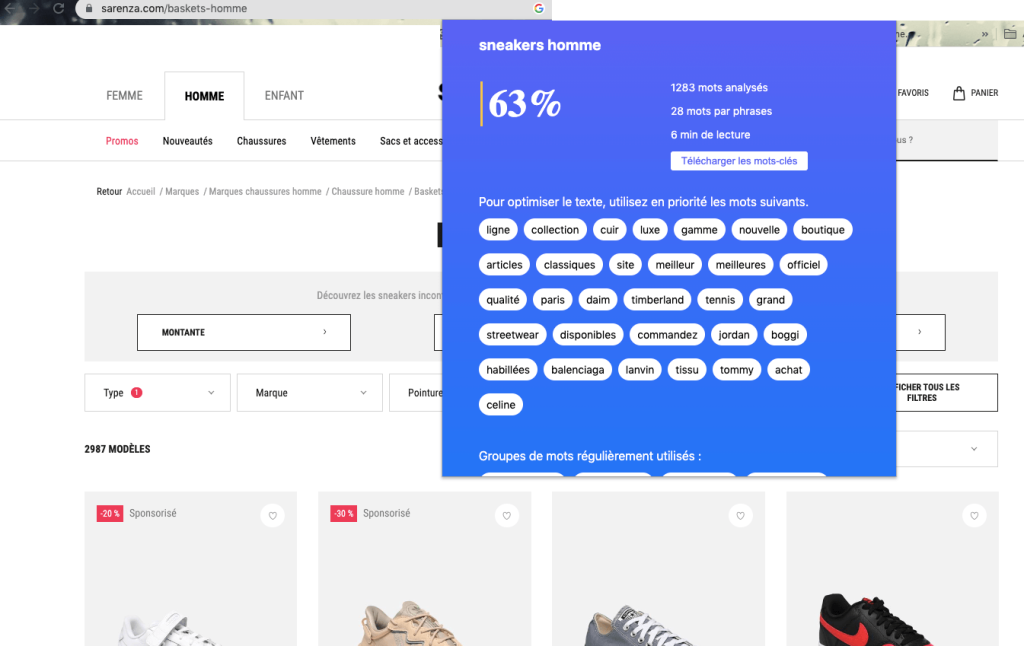This screenshot has height=646, width=1024.
Task: Click the 'sneakers homme' panel title
Action: pyautogui.click(x=539, y=45)
